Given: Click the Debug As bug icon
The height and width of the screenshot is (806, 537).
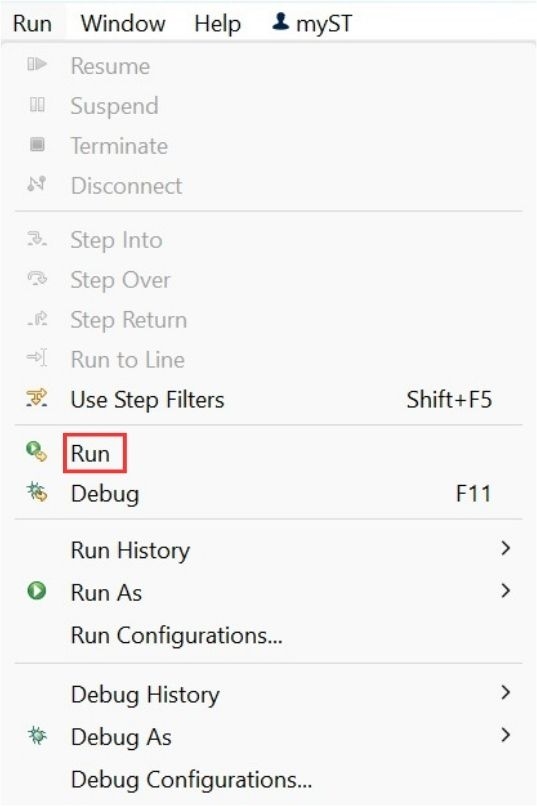Looking at the screenshot, I should tap(36, 736).
